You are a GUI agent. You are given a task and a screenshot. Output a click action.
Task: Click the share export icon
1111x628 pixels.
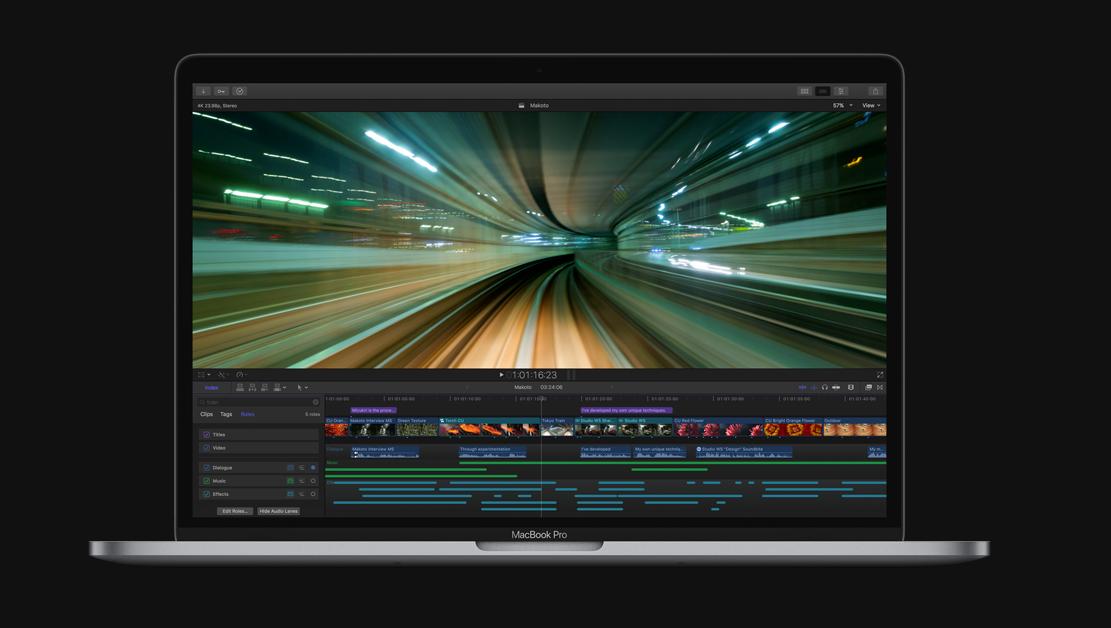(875, 91)
